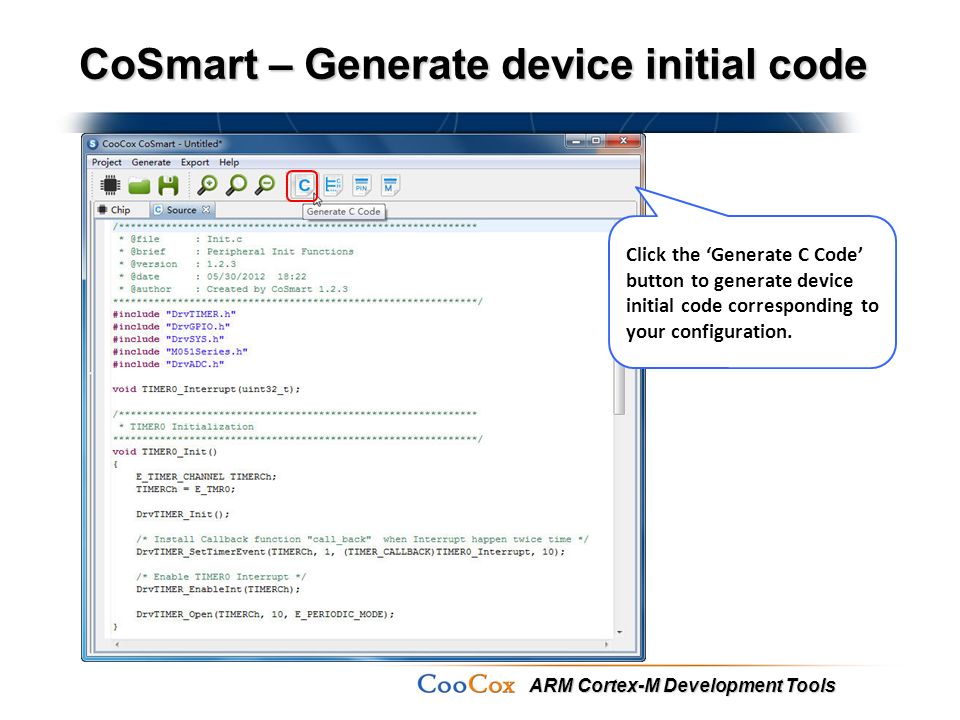The image size is (960, 720).
Task: Click the 'E_TIMER_CHANNEL TIMERCh;' line
Action: pos(206,477)
